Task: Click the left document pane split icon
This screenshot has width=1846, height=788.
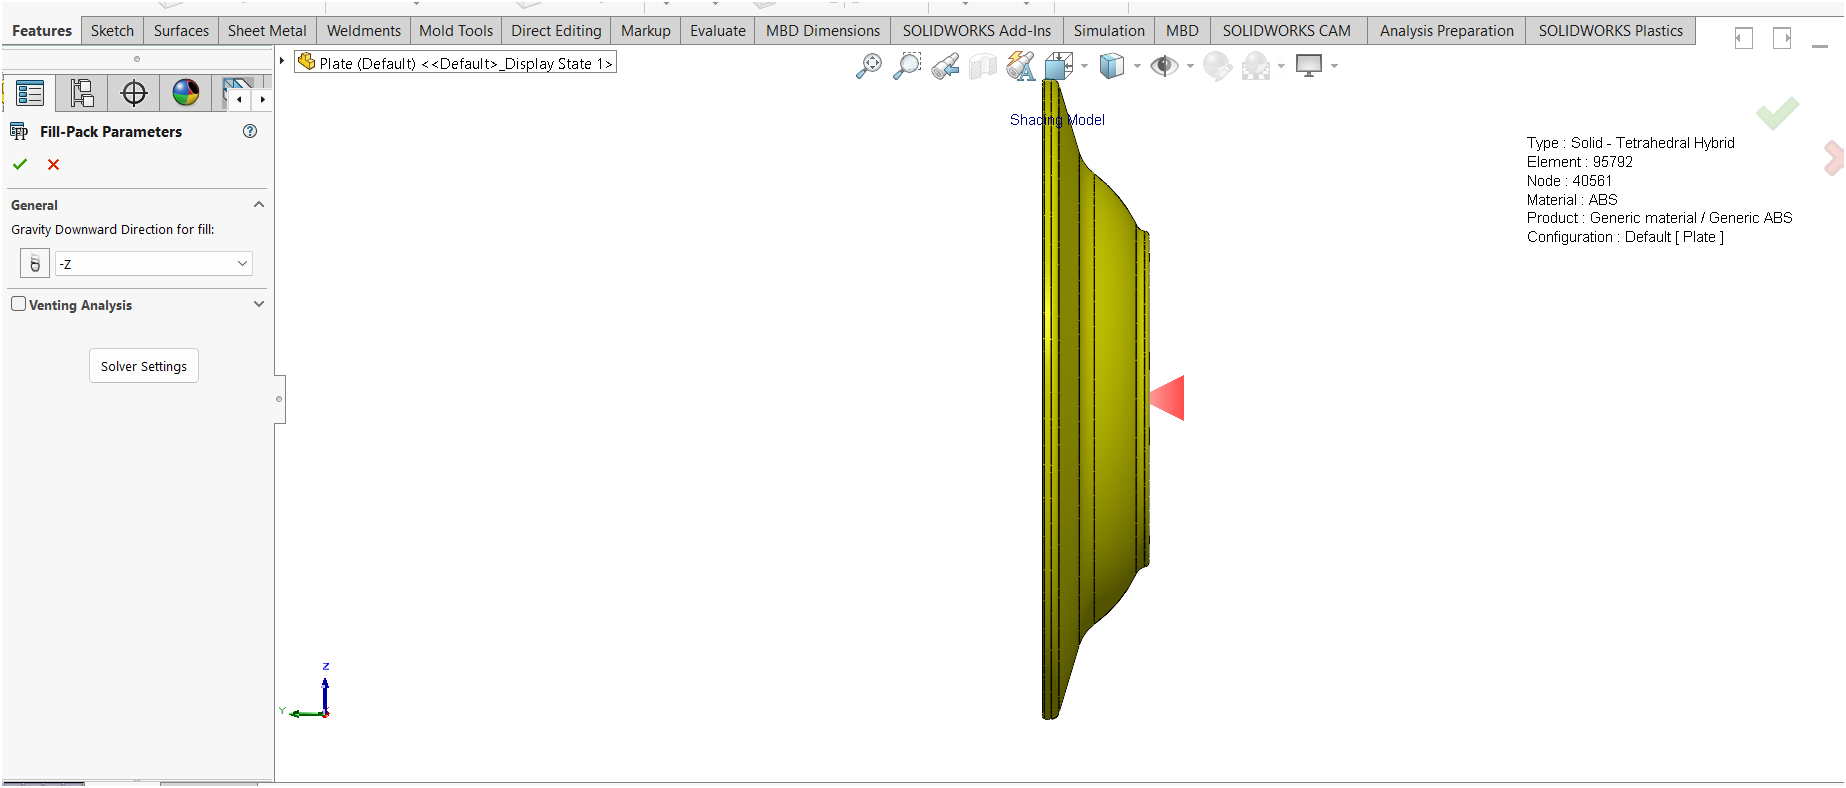Action: click(x=1744, y=38)
